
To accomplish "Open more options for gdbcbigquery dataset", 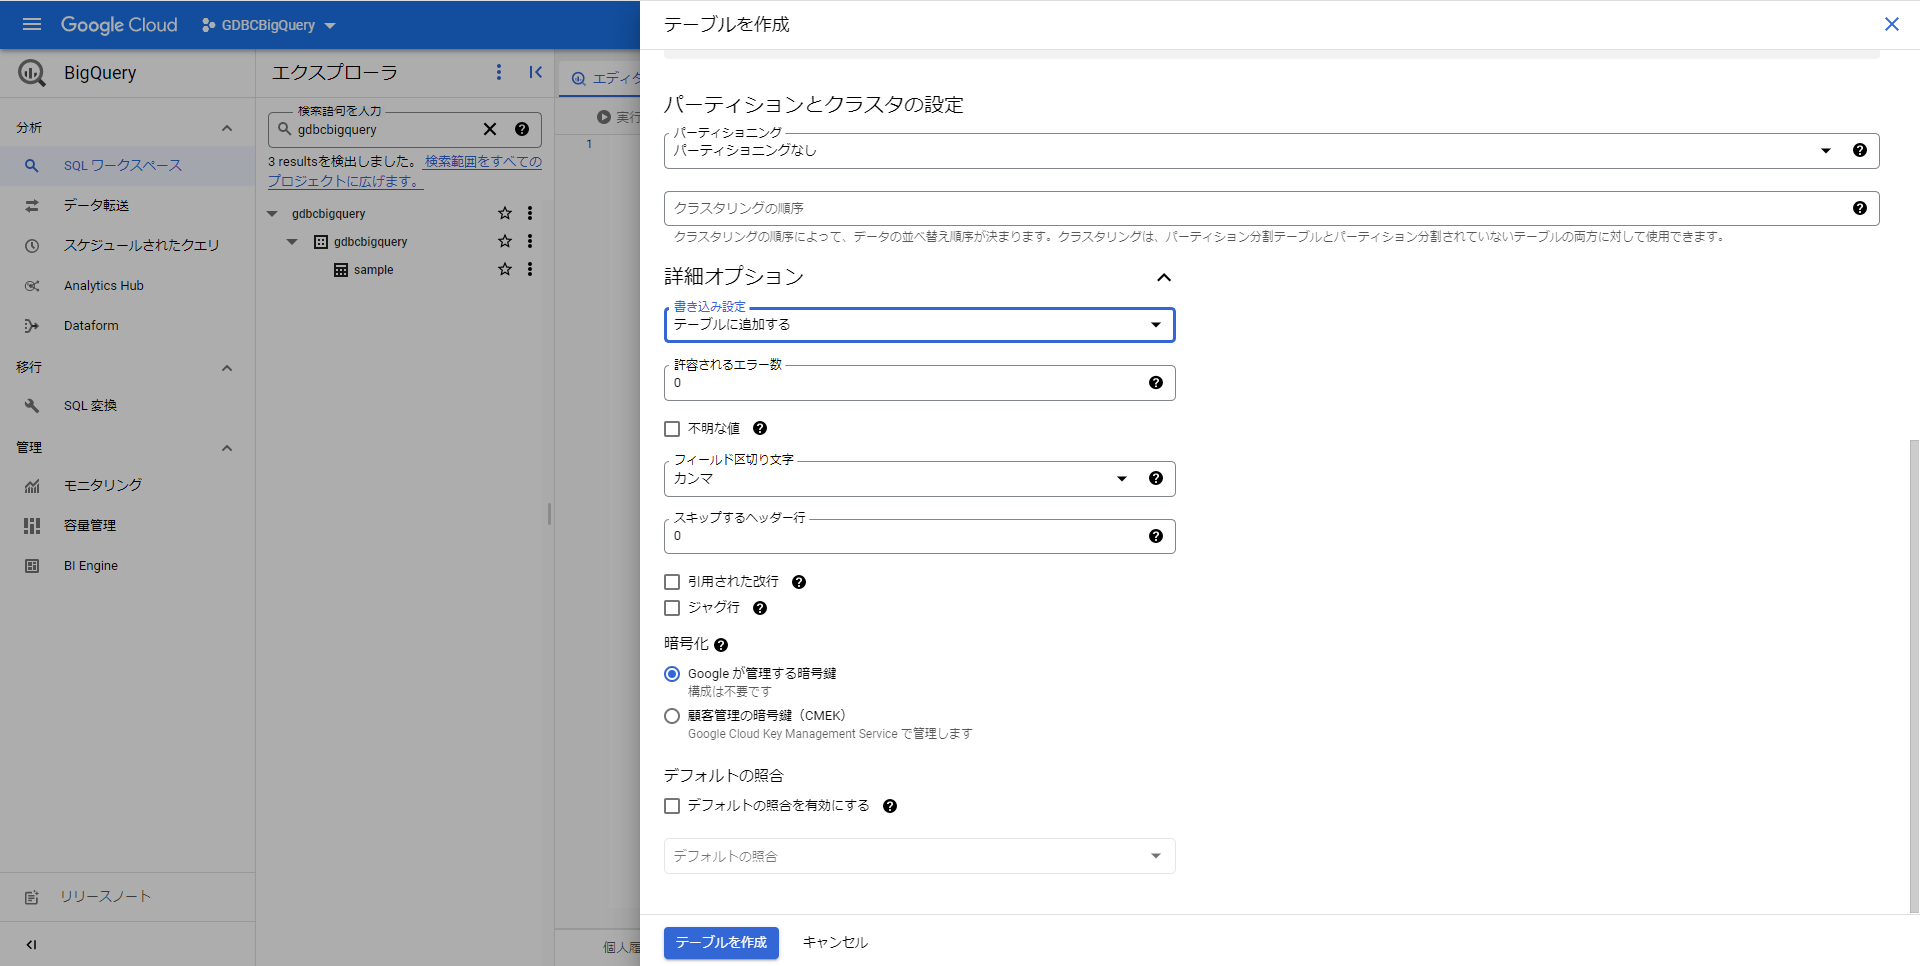I will click(x=530, y=241).
